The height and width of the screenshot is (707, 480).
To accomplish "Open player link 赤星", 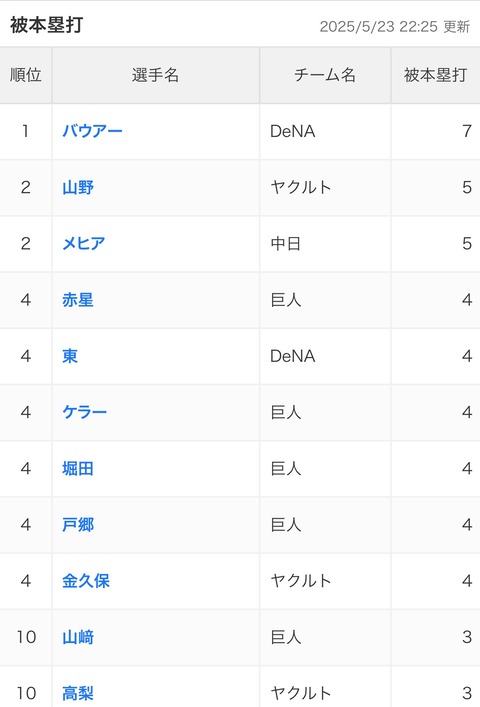I will click(x=78, y=300).
